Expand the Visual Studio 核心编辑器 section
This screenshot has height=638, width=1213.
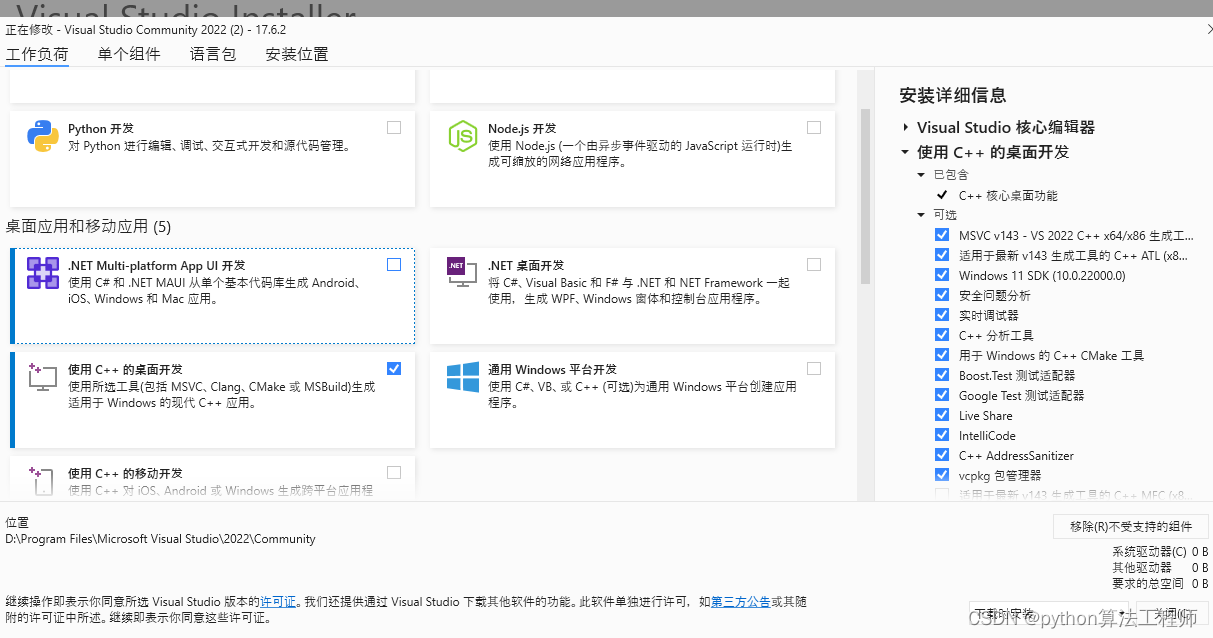click(905, 128)
